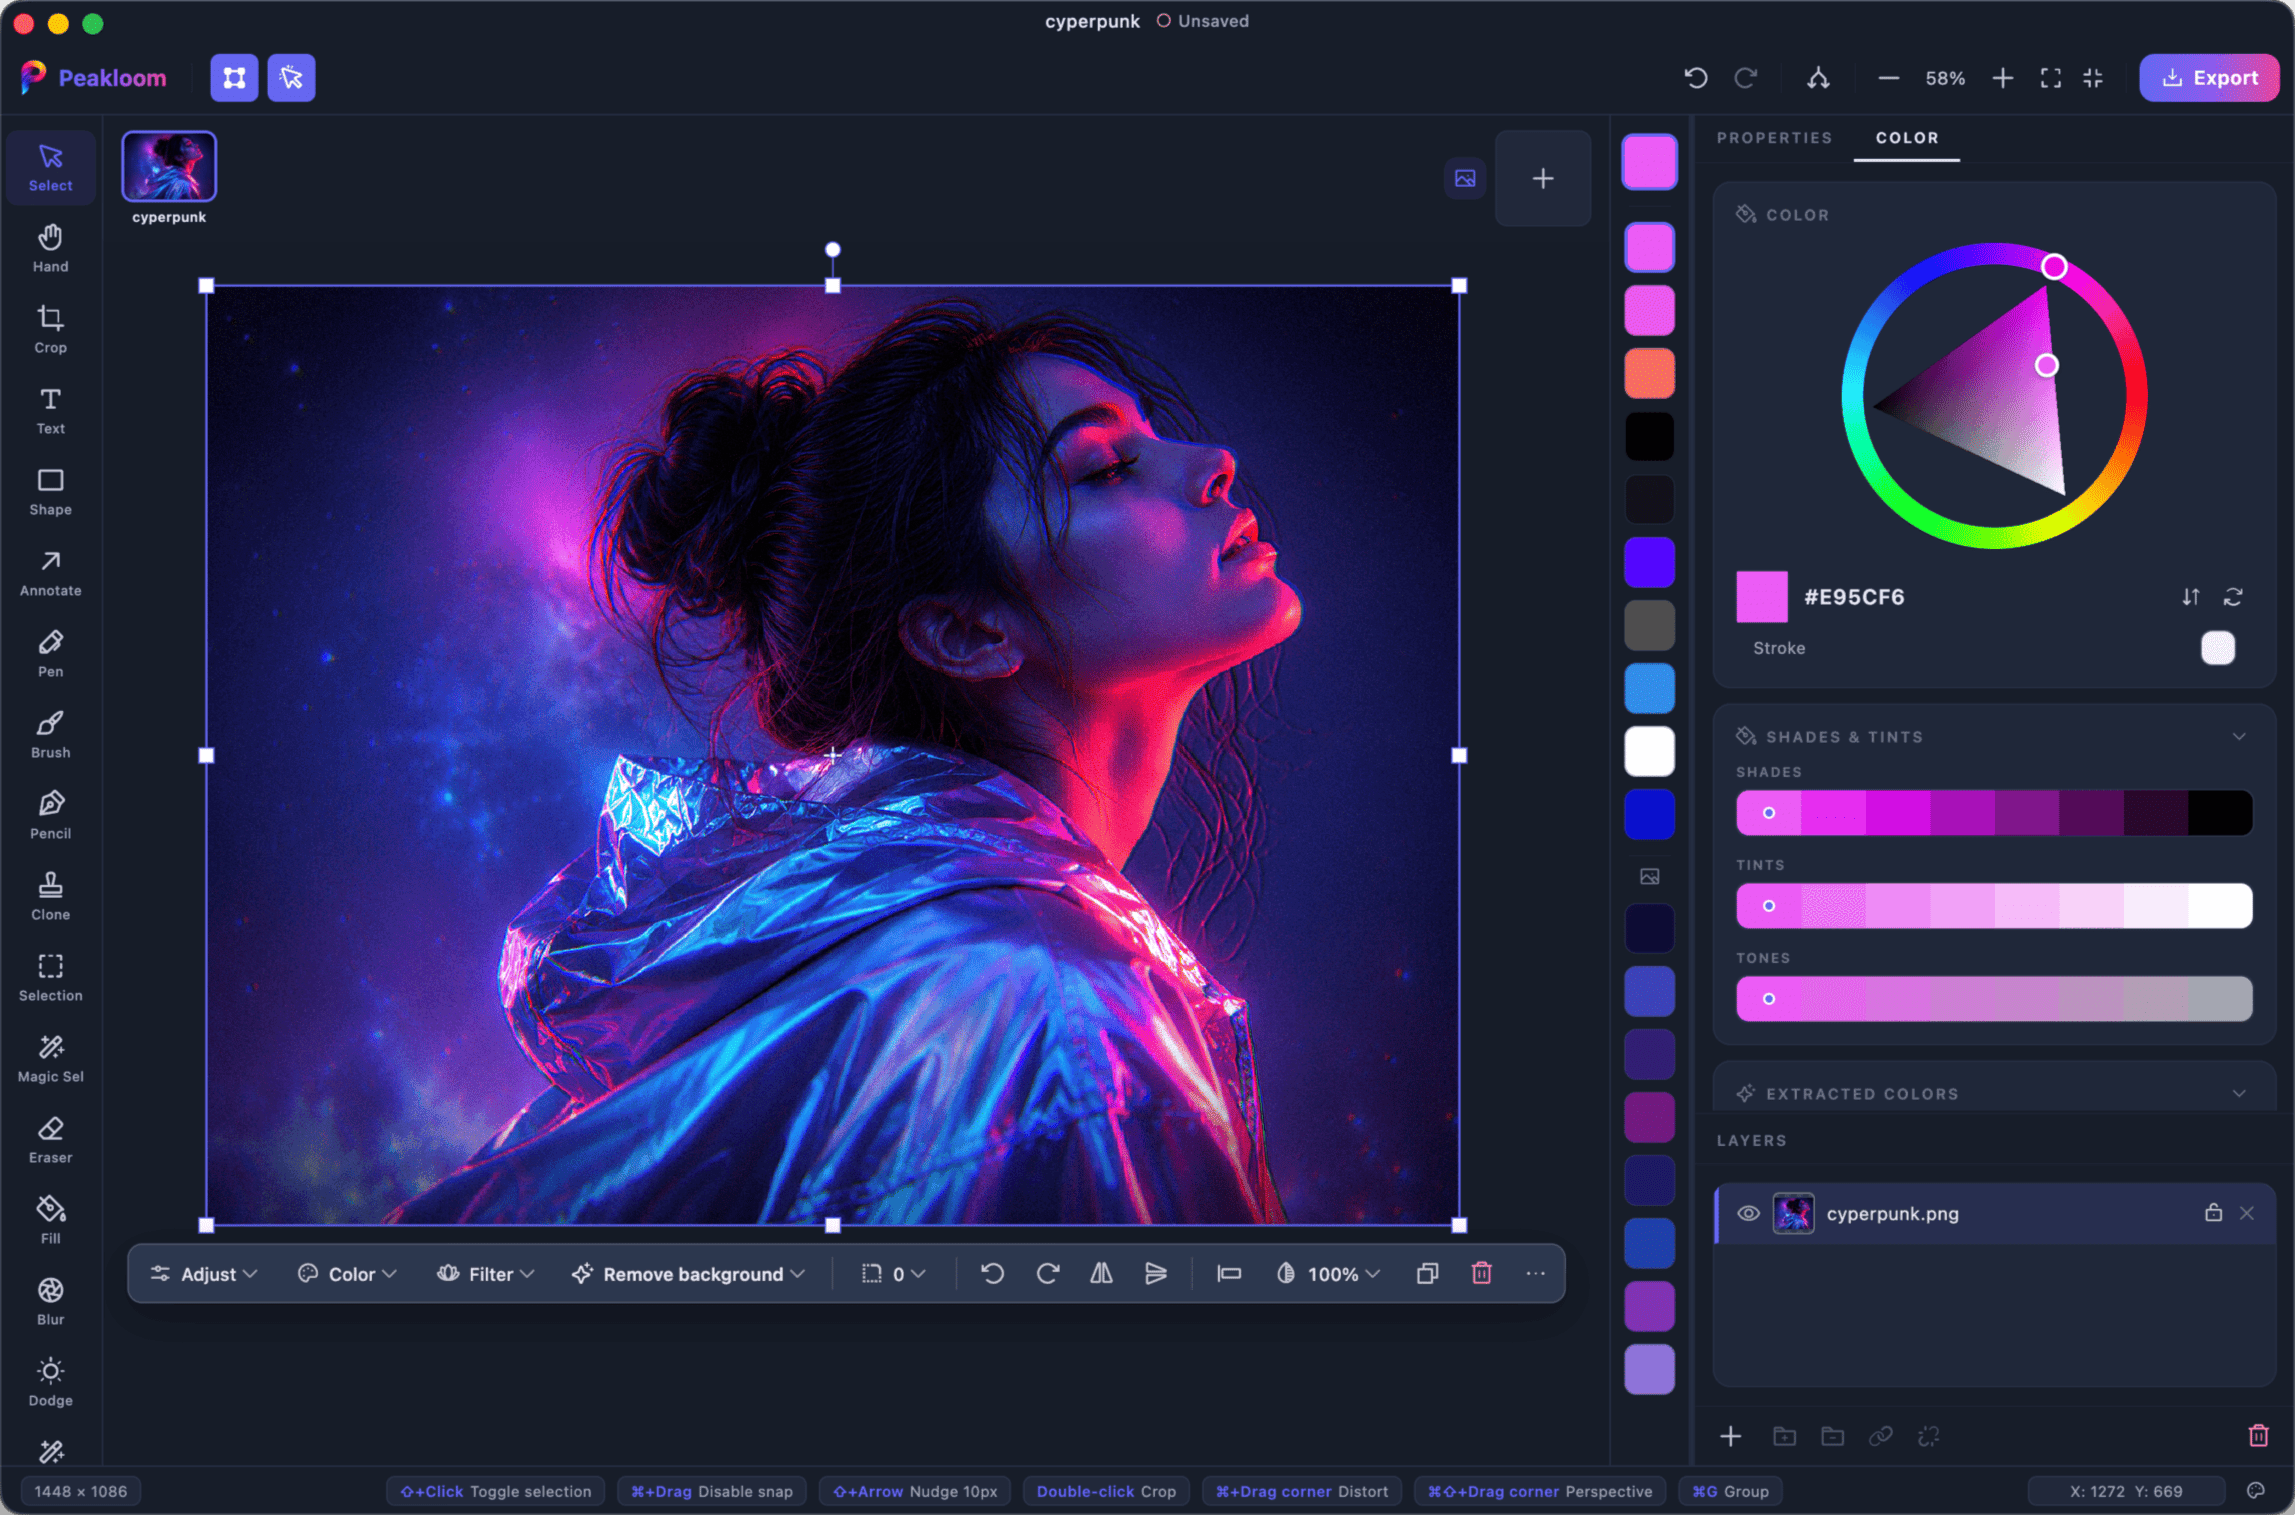Lock the cyperpunk.png layer
This screenshot has width=2295, height=1515.
tap(2213, 1212)
